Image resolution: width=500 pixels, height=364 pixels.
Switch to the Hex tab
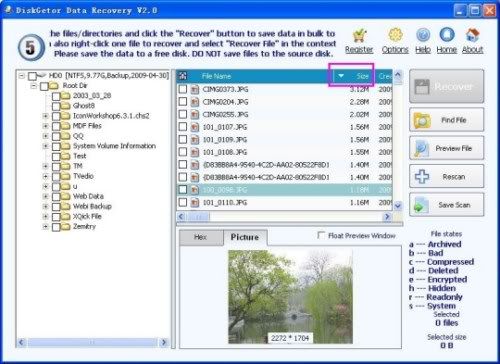point(201,237)
